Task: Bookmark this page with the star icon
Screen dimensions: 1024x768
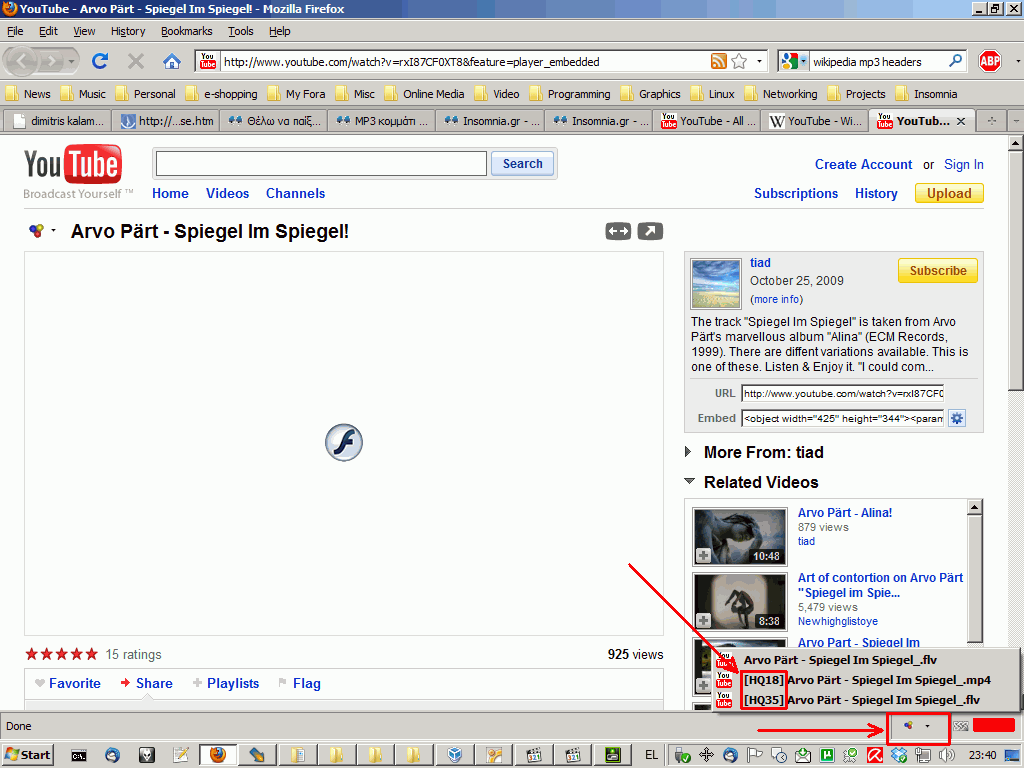Action: (739, 61)
